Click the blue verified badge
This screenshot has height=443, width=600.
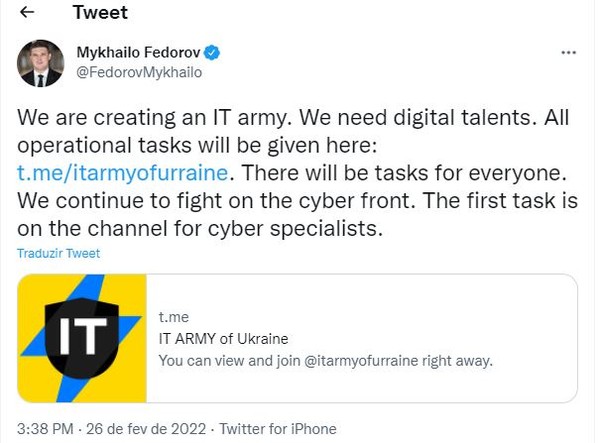coord(212,53)
